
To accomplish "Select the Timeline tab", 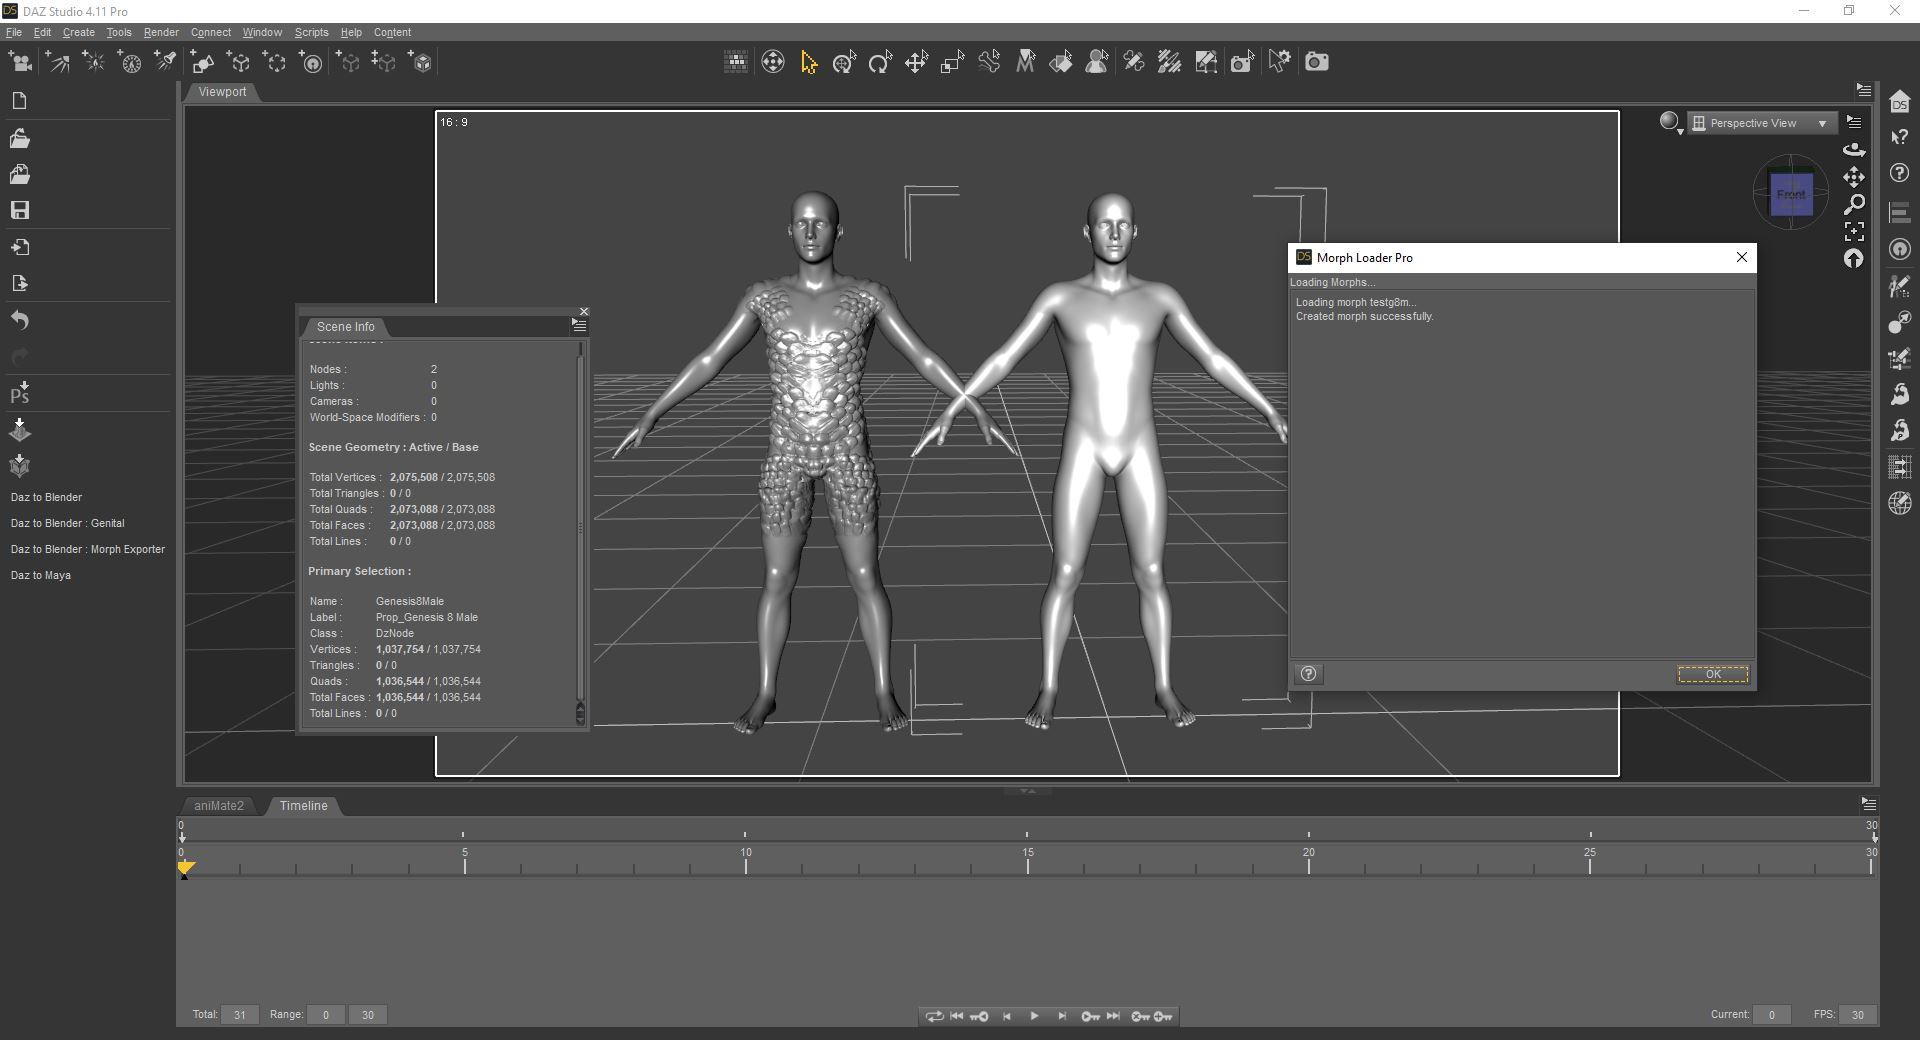I will 303,806.
